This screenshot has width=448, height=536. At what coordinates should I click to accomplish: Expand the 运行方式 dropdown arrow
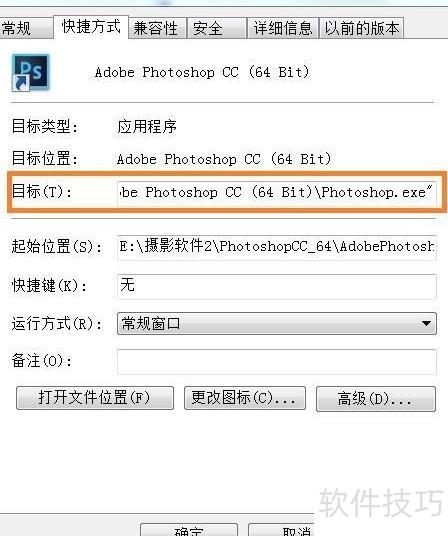tap(426, 323)
